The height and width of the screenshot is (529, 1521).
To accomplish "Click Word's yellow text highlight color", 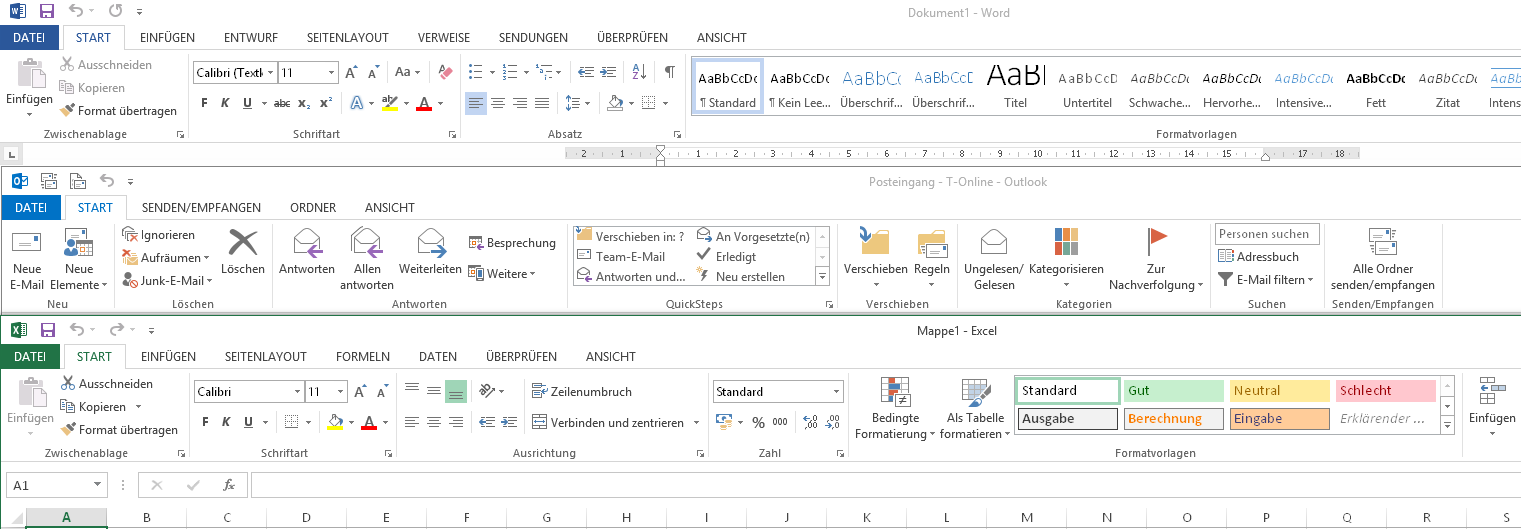I will click(x=390, y=103).
